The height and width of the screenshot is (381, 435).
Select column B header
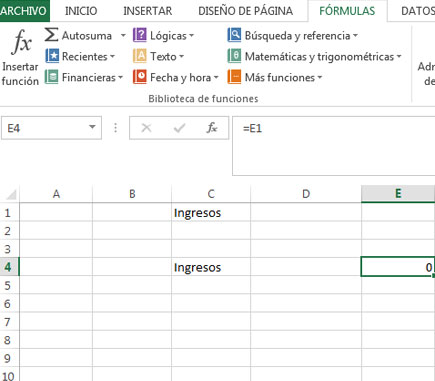coord(132,194)
